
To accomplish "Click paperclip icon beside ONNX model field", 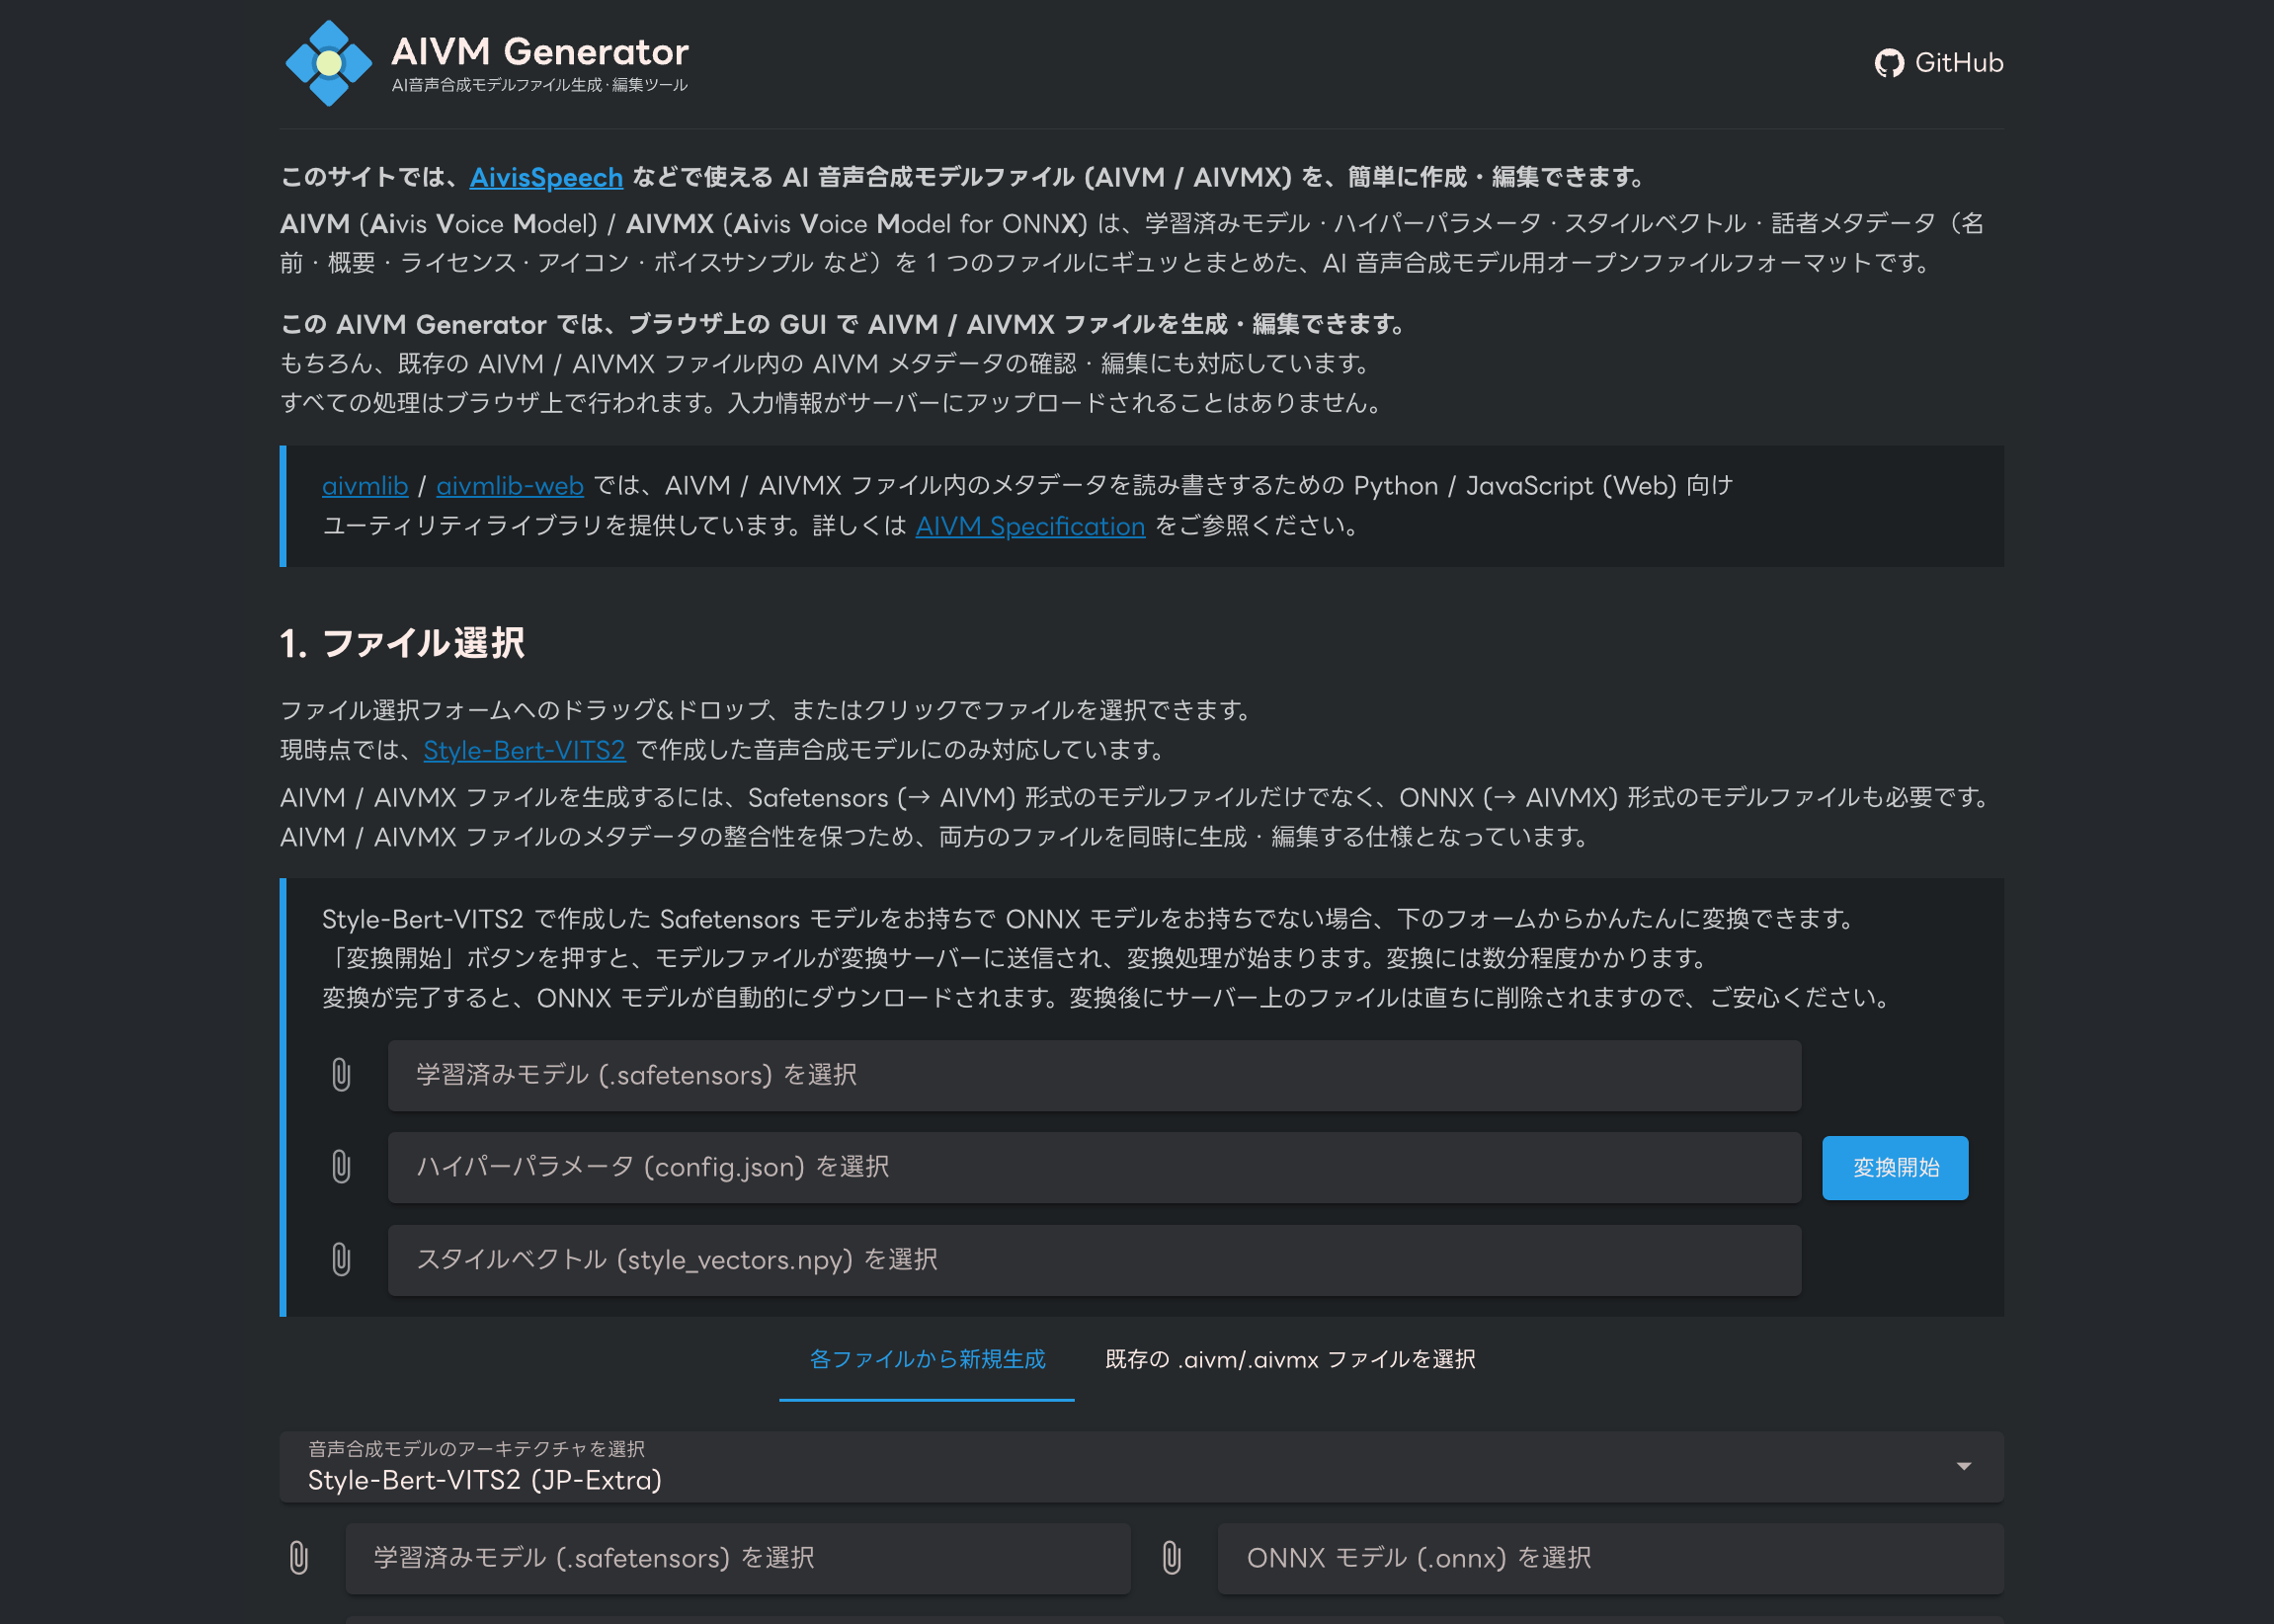I will tap(1172, 1558).
